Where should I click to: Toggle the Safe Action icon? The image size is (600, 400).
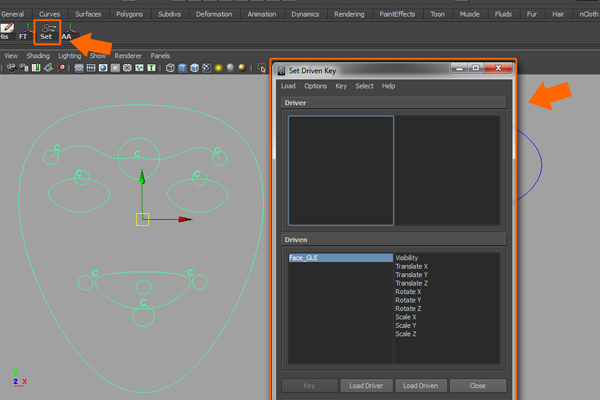click(x=139, y=68)
